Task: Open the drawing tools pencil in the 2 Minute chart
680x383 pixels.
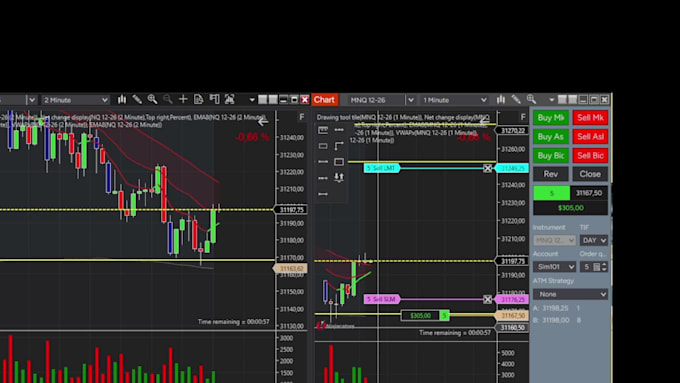Action: pyautogui.click(x=137, y=100)
